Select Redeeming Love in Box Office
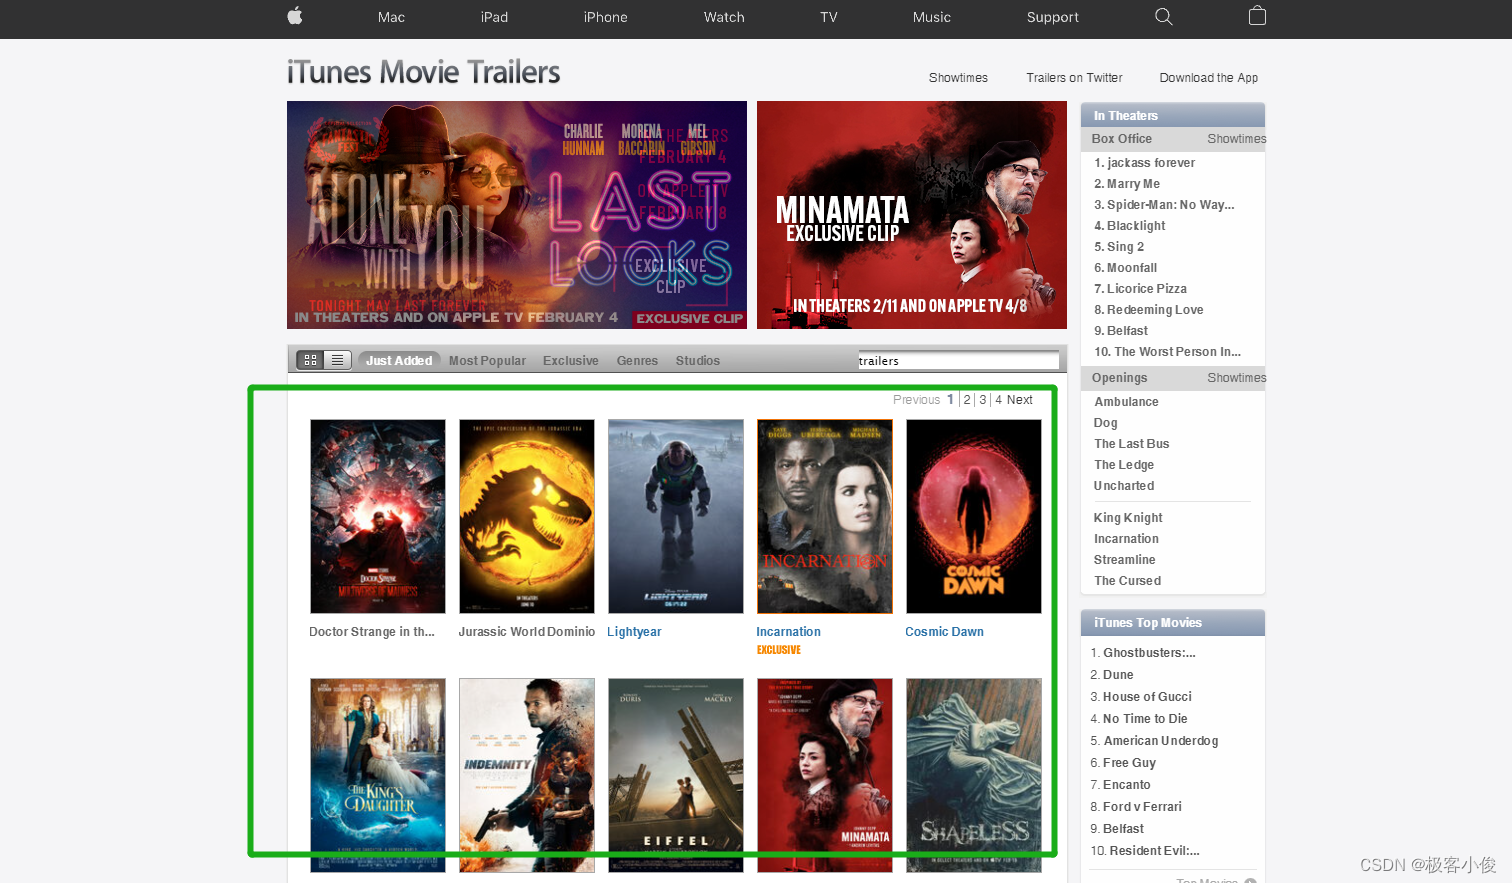This screenshot has height=883, width=1512. [x=1149, y=310]
